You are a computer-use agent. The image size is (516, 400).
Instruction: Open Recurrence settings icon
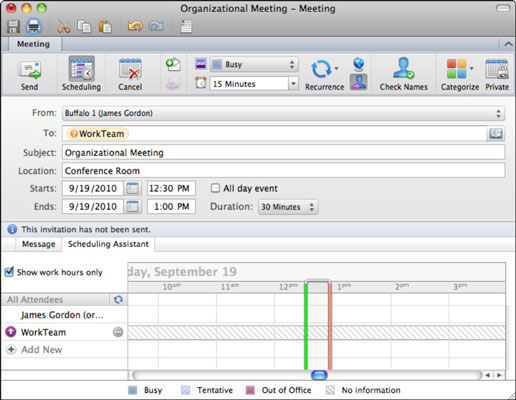(321, 69)
